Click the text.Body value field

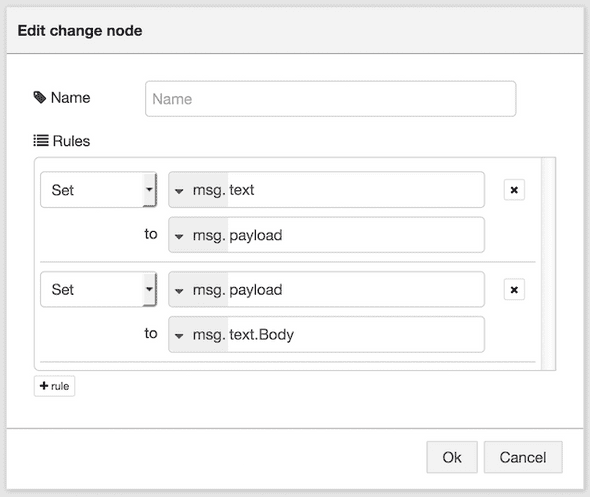click(356, 334)
